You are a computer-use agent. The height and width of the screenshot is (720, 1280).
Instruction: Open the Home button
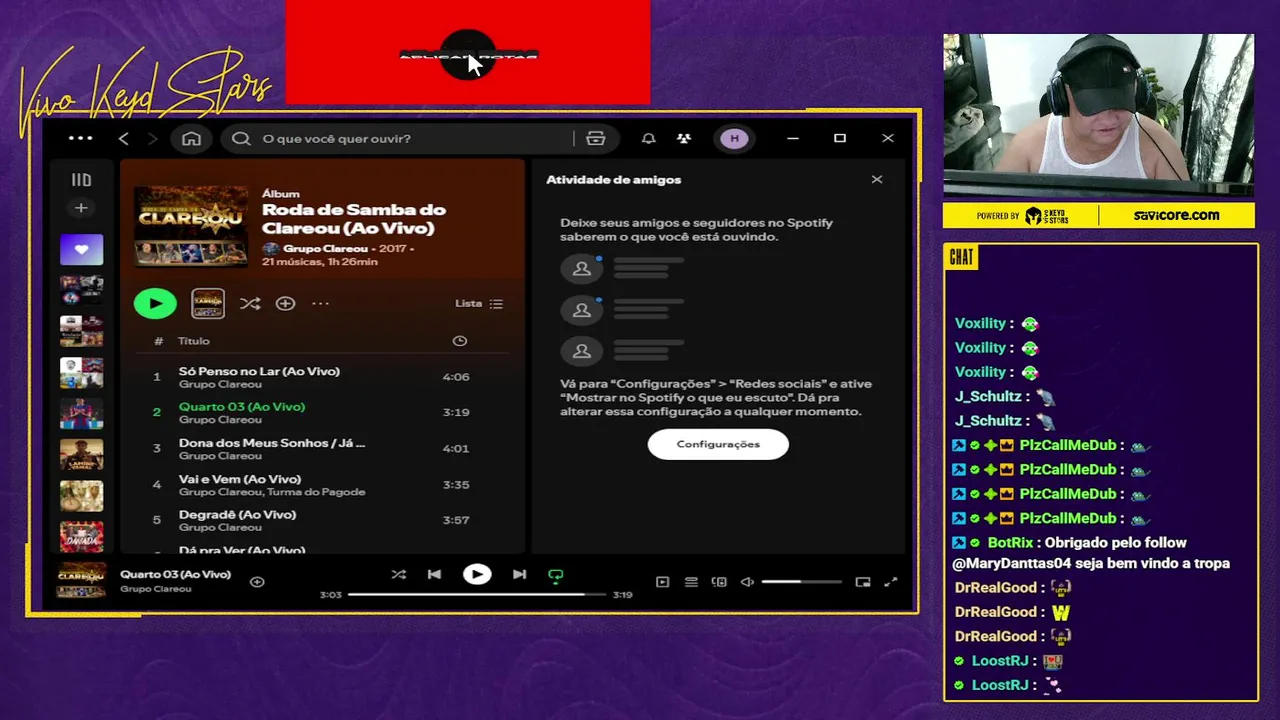coord(191,138)
